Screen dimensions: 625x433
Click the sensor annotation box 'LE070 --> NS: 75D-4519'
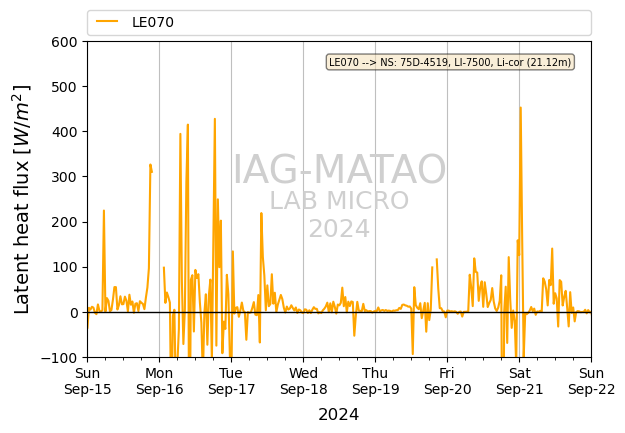450,62
